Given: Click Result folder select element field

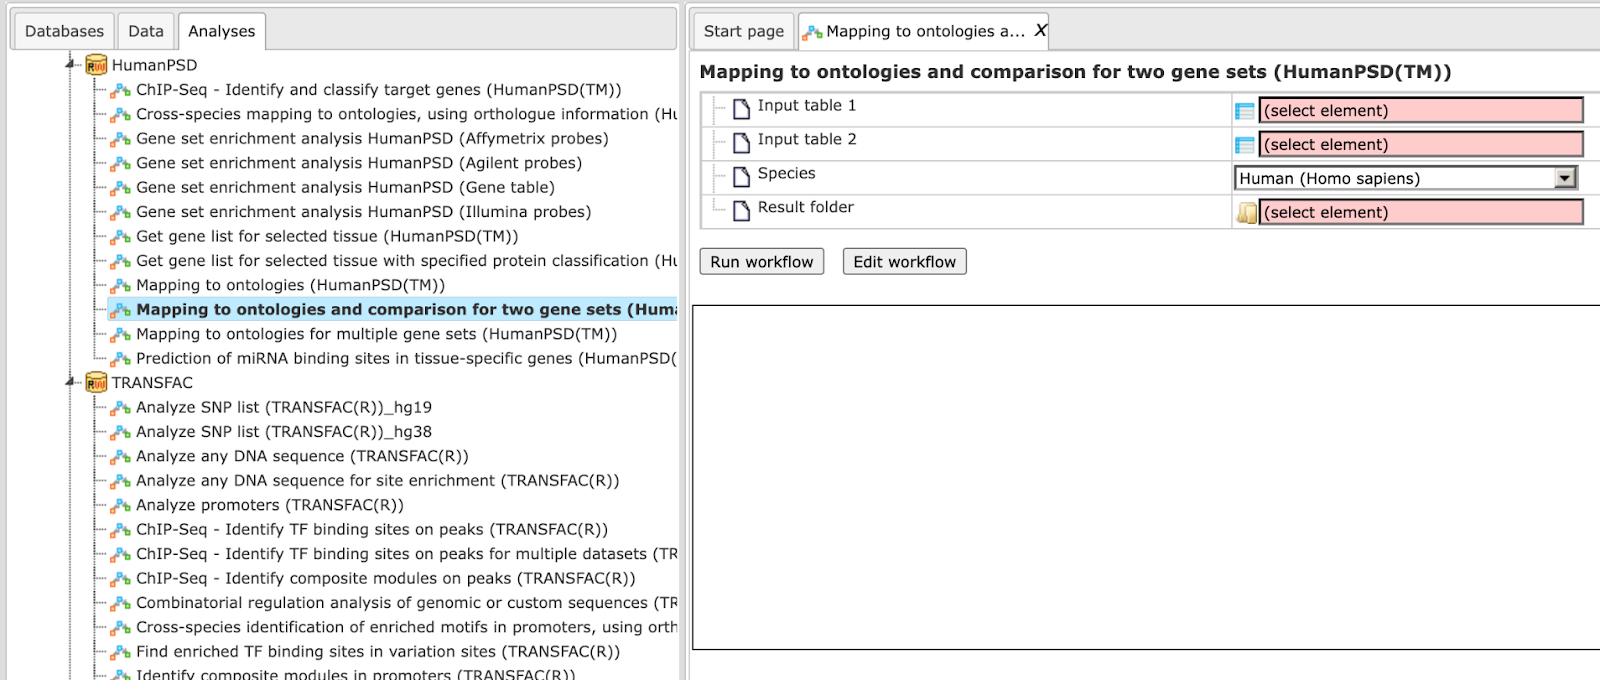Looking at the screenshot, I should click(x=1421, y=212).
